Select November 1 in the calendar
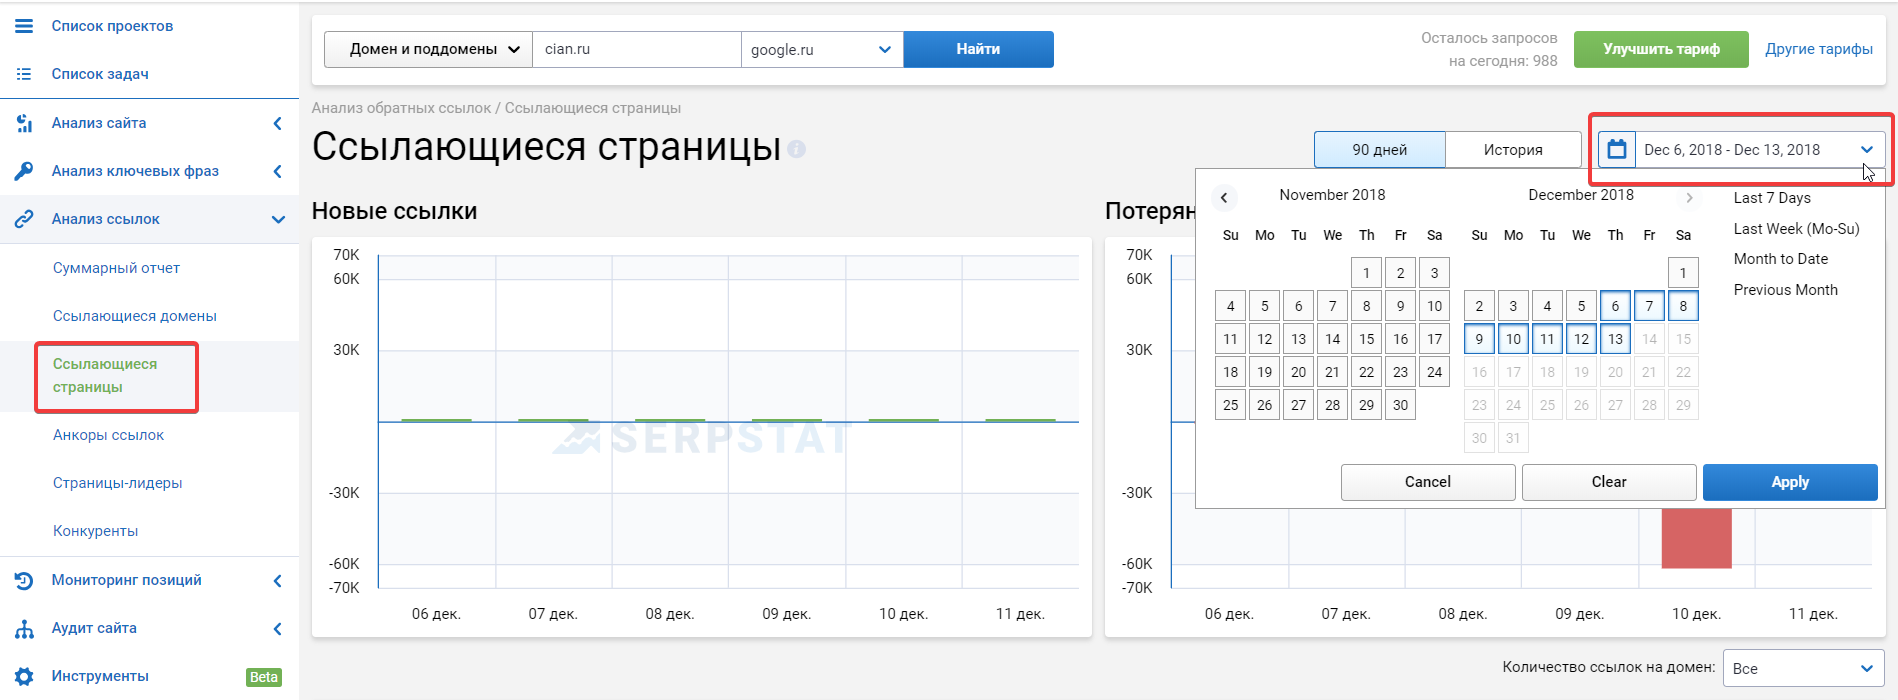 [x=1367, y=273]
